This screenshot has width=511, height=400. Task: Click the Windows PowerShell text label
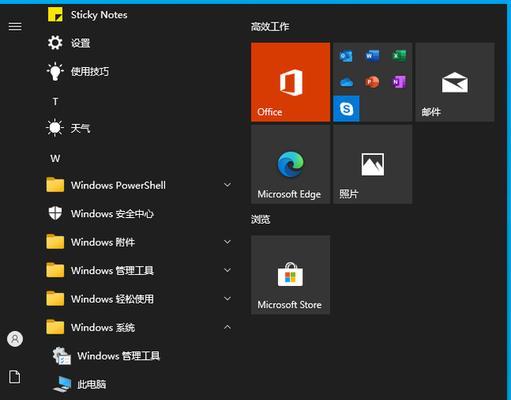coord(118,185)
